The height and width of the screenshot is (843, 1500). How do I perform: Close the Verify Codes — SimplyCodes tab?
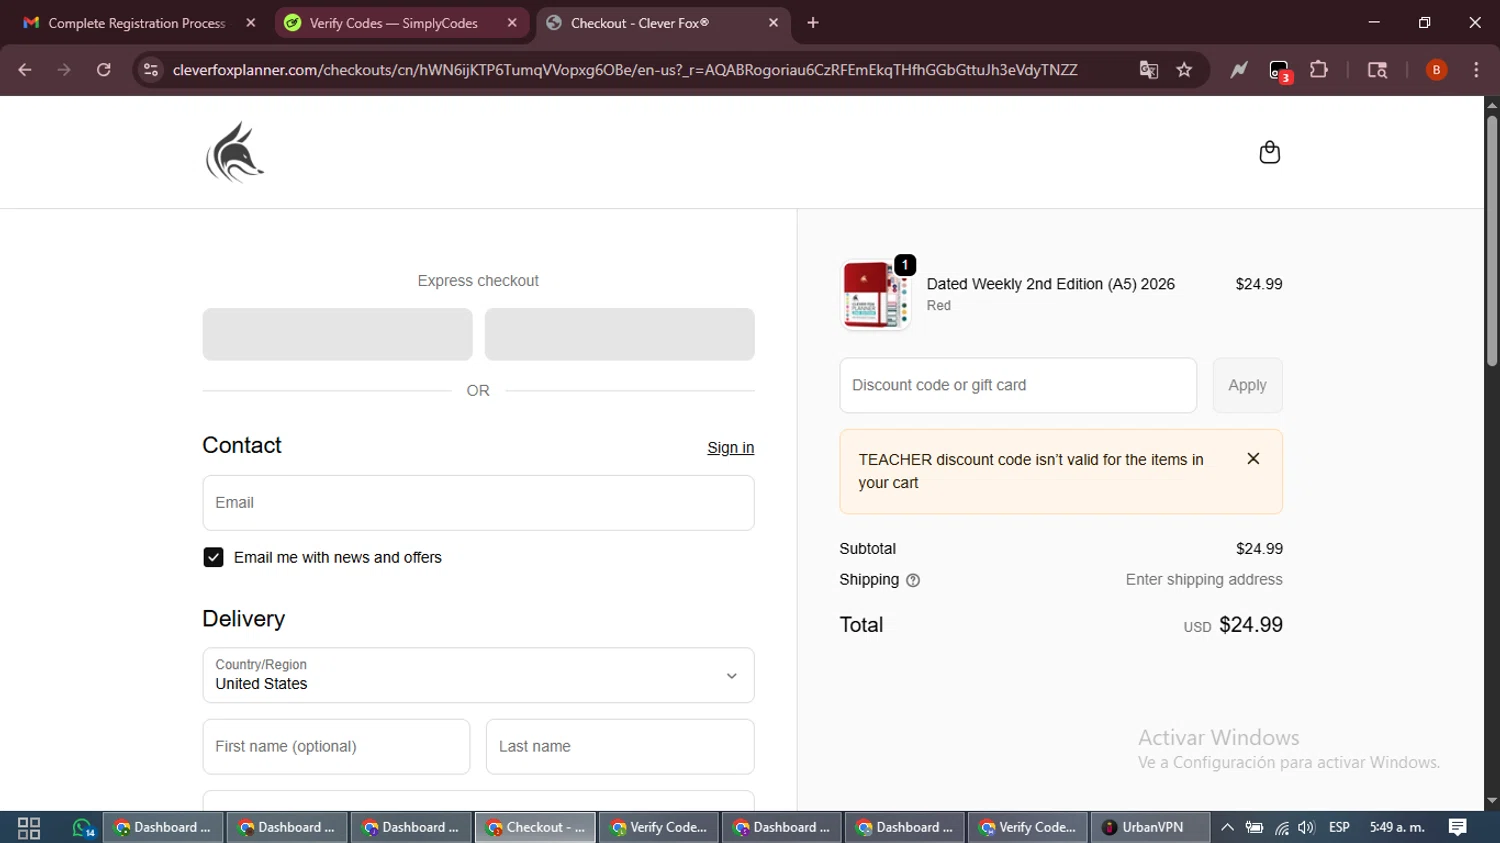(x=512, y=23)
